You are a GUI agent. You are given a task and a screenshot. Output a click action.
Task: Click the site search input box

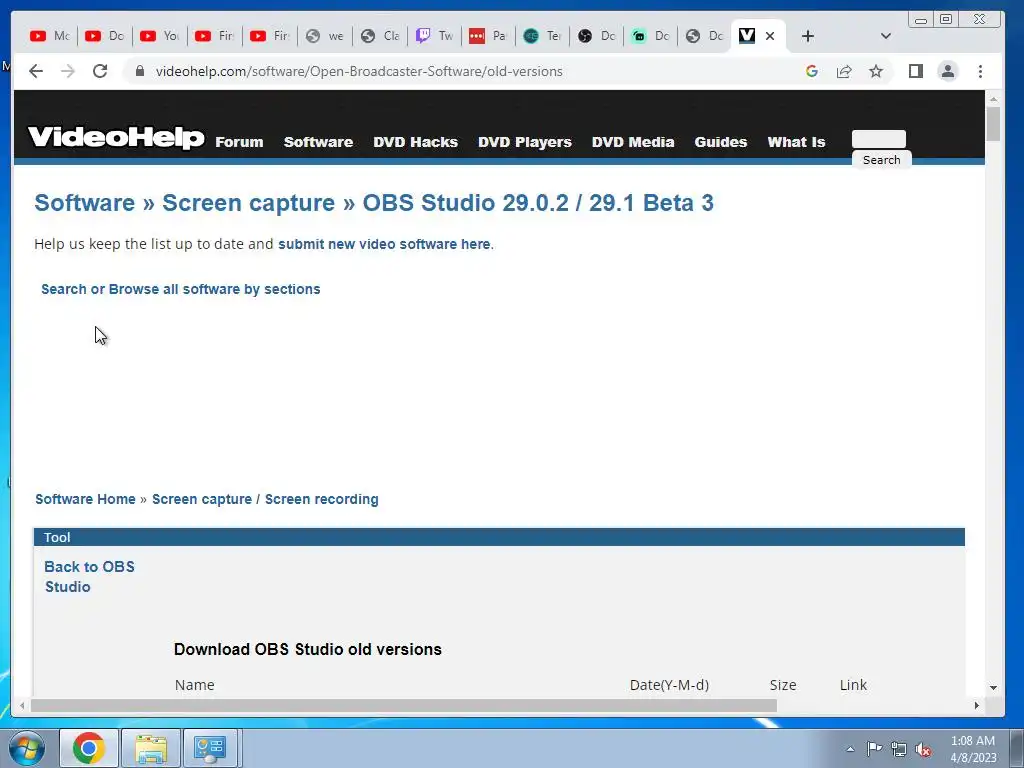point(878,138)
